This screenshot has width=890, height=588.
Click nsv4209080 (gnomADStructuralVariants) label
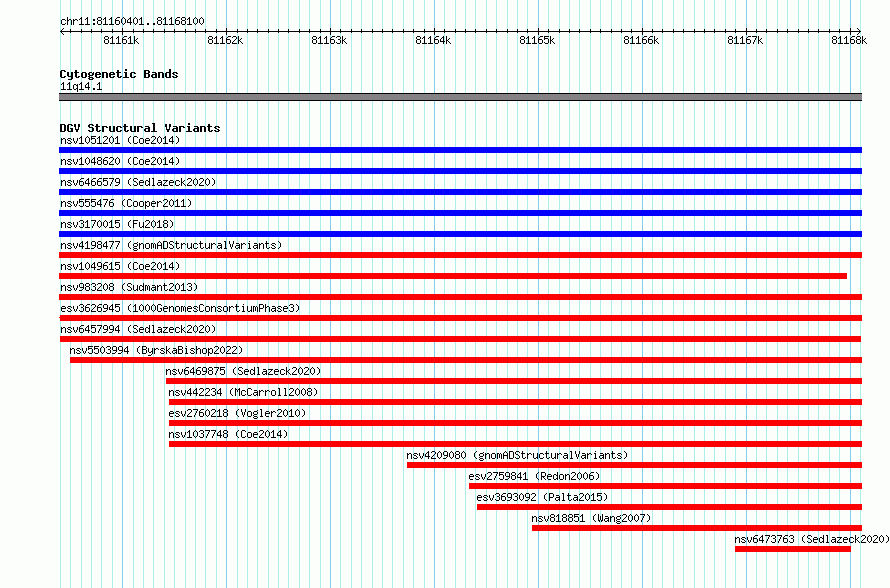point(517,455)
